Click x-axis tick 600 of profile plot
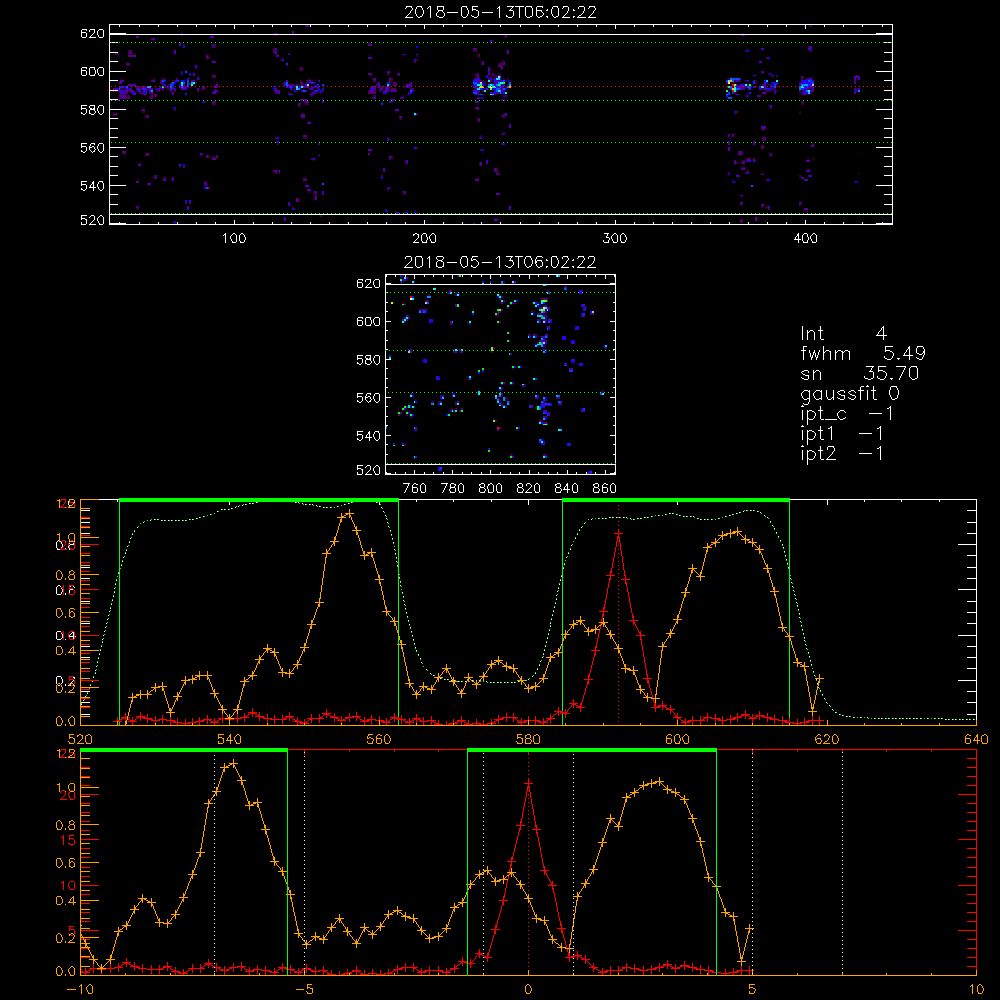 [x=677, y=739]
